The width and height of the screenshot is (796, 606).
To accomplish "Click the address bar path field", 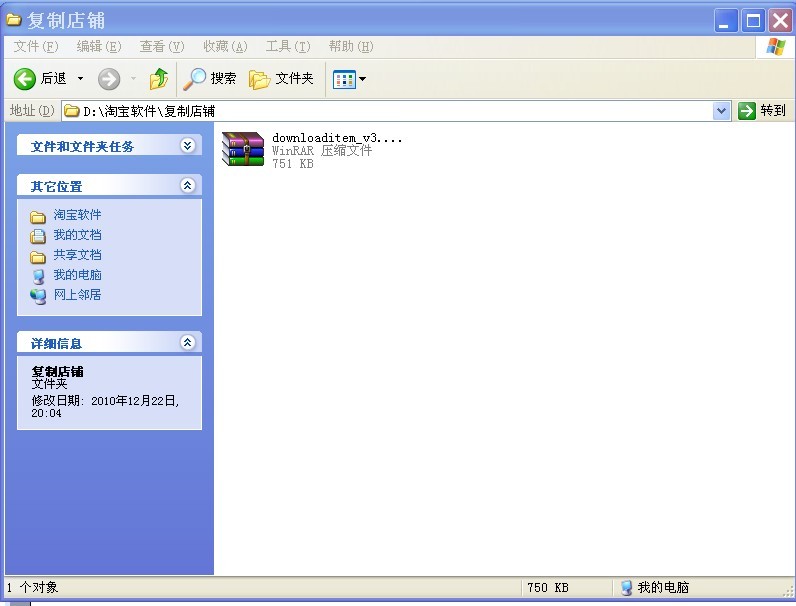I will tap(387, 111).
